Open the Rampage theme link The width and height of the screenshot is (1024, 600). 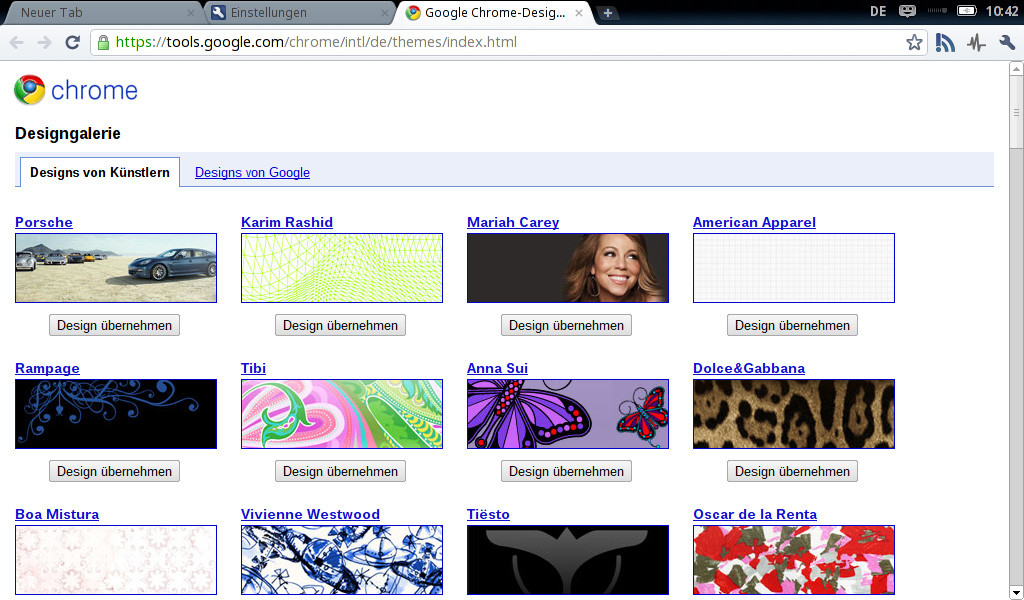click(x=47, y=368)
